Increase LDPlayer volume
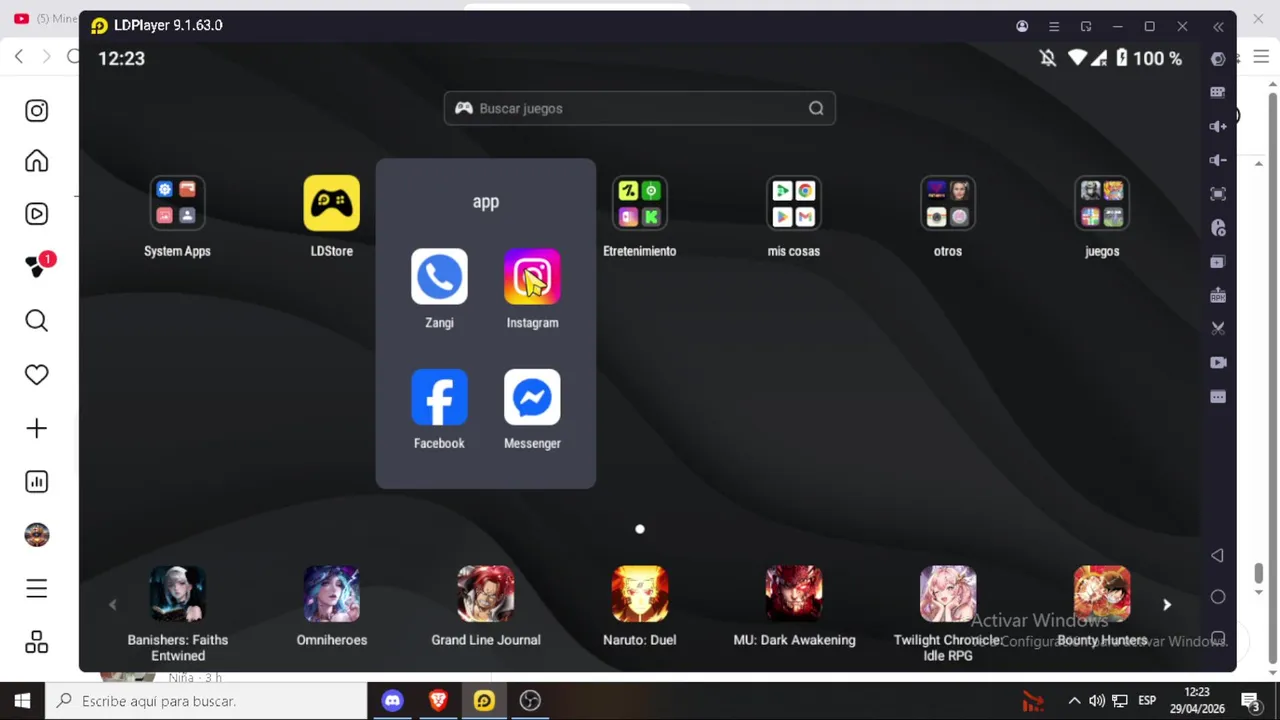The image size is (1280, 720). (x=1218, y=126)
